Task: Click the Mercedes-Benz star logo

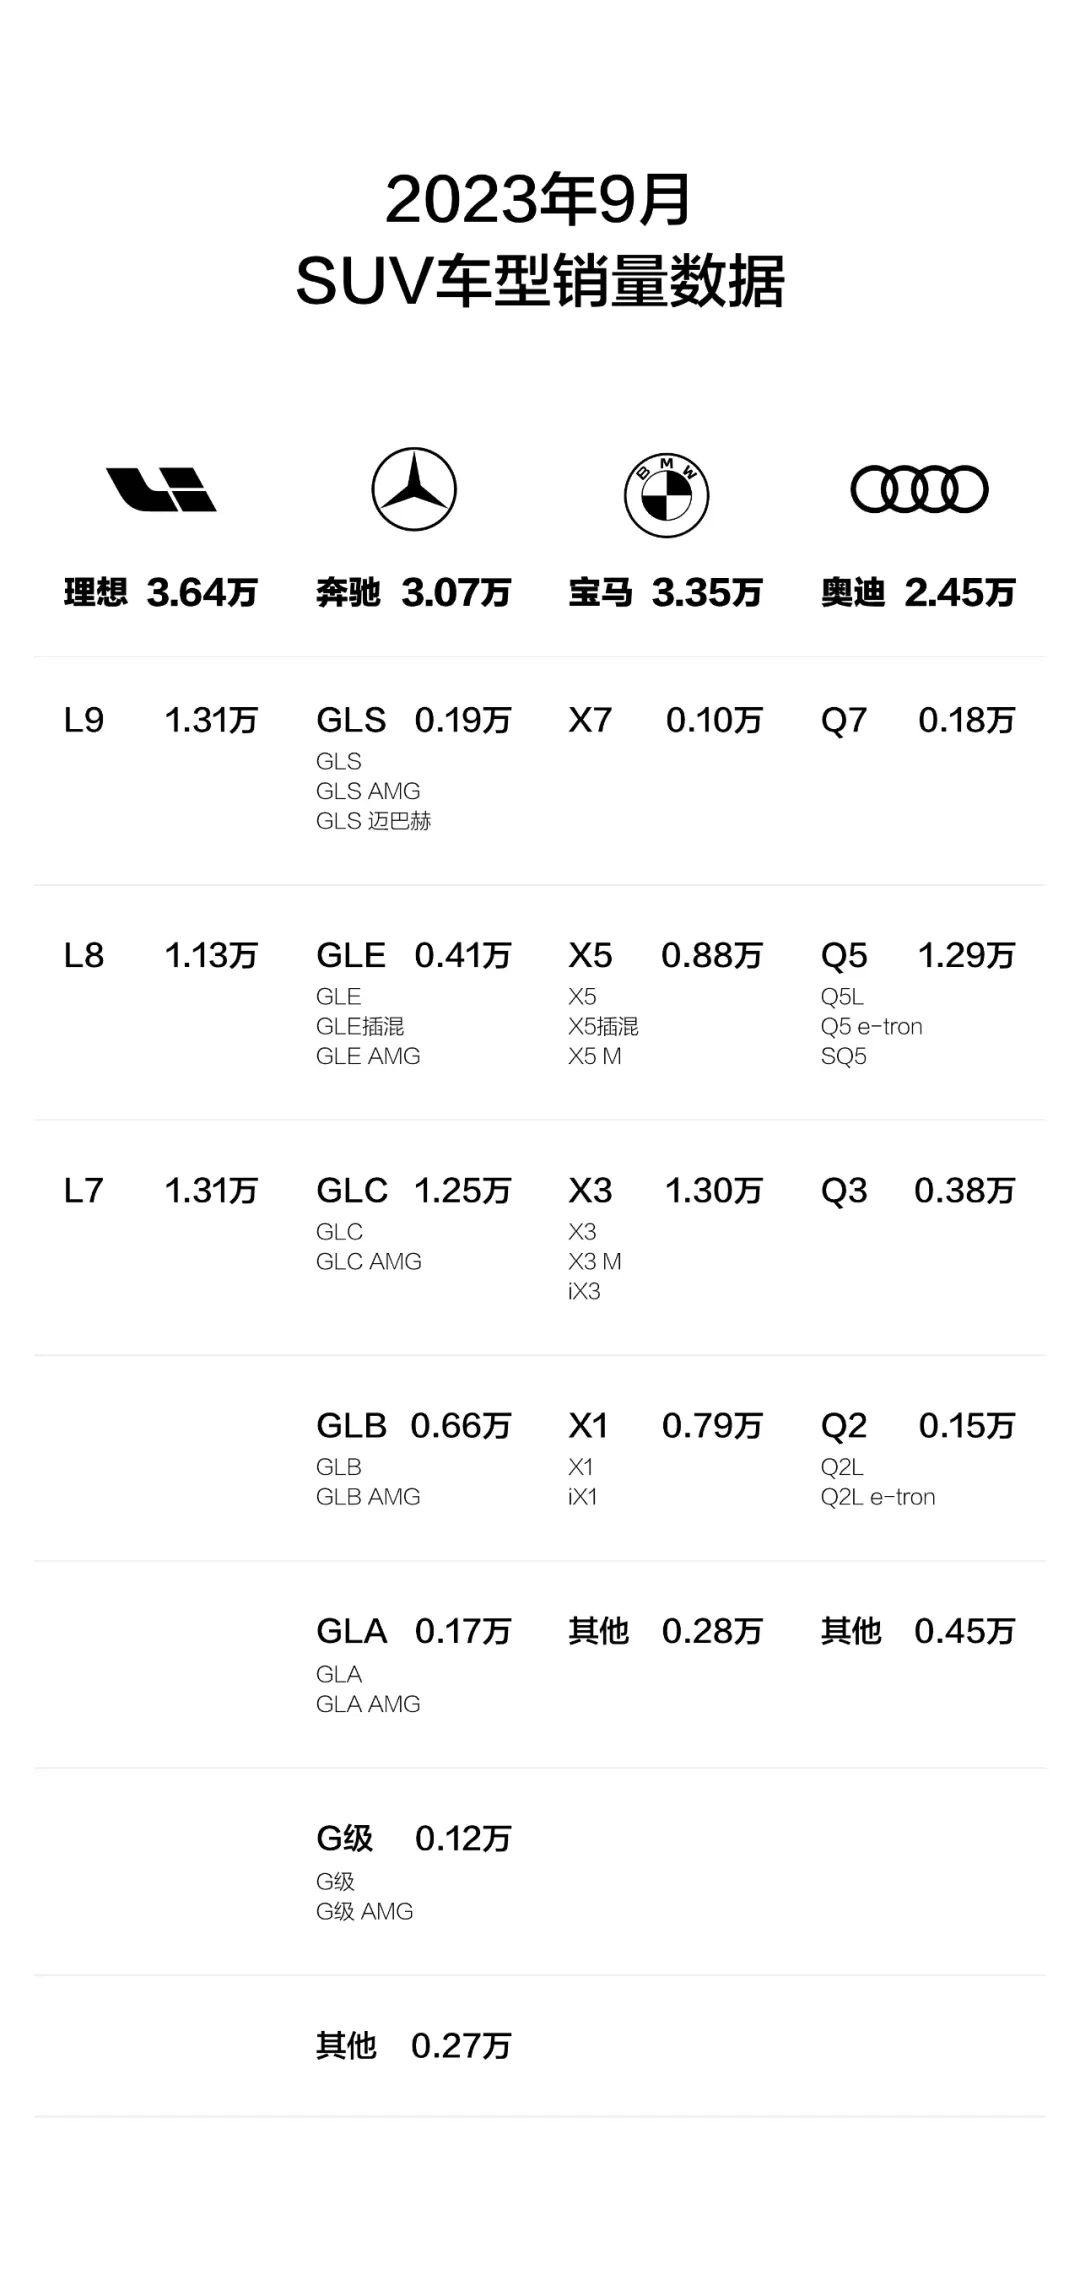Action: 414,489
